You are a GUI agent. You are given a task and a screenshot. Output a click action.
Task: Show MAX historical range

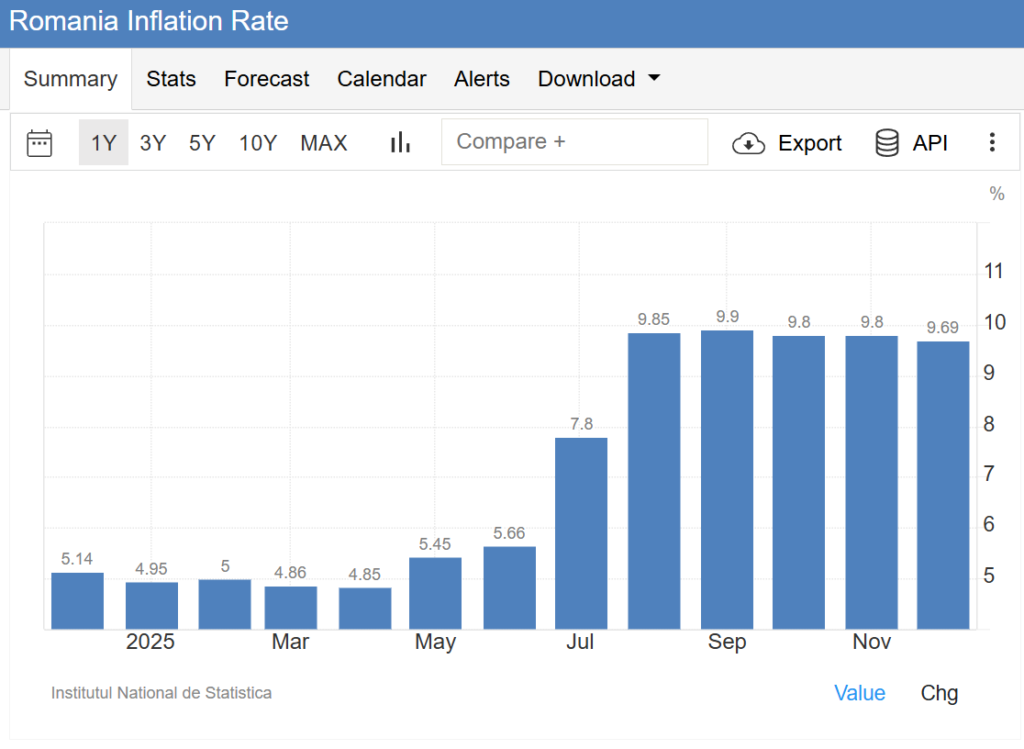[324, 143]
